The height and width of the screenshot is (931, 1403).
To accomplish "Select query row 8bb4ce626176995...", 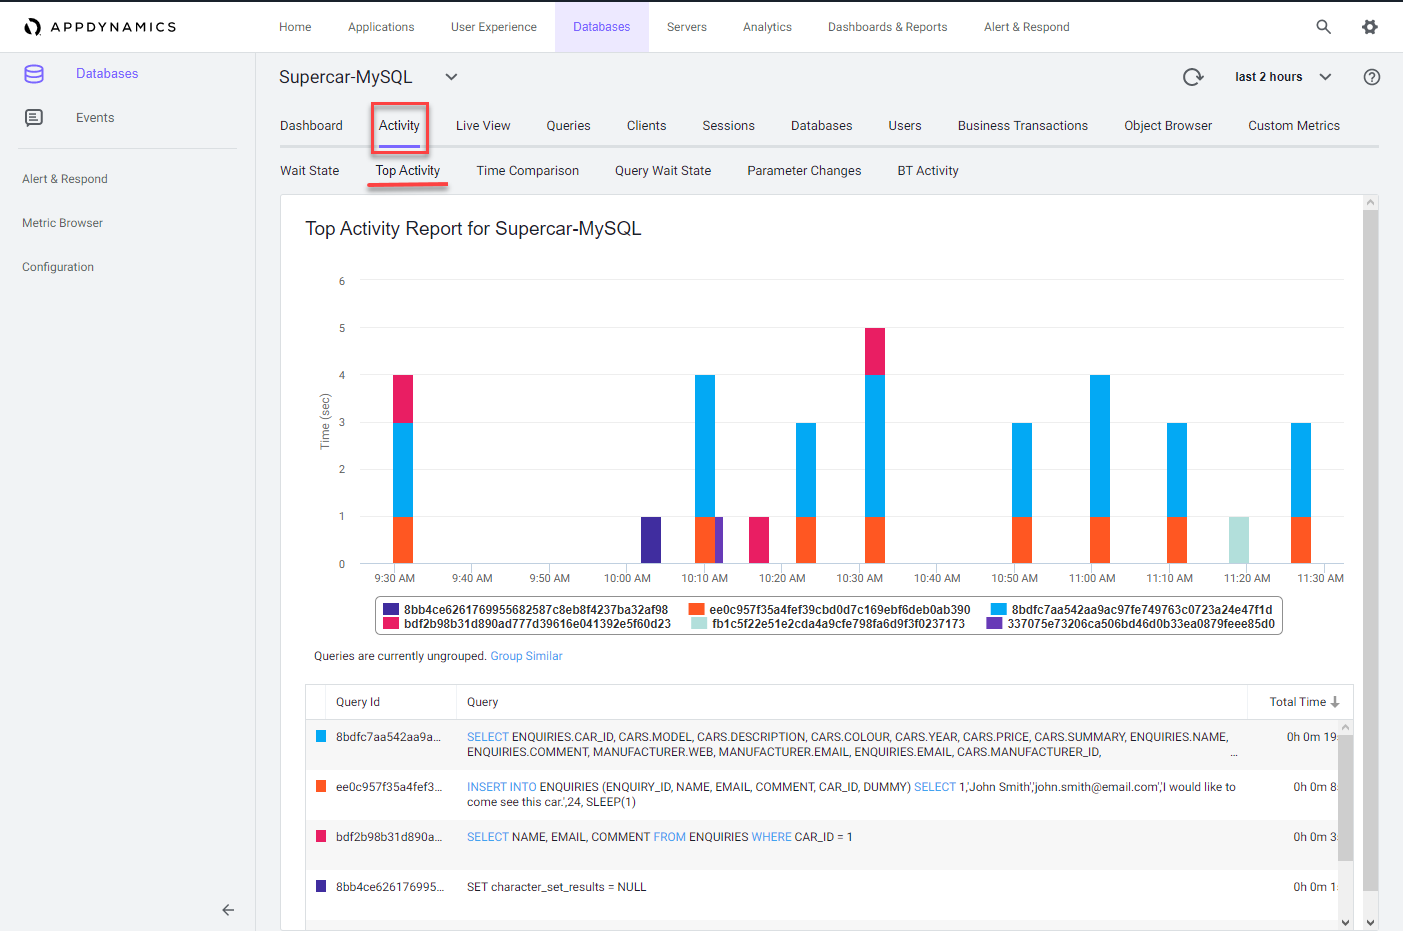I will click(822, 895).
